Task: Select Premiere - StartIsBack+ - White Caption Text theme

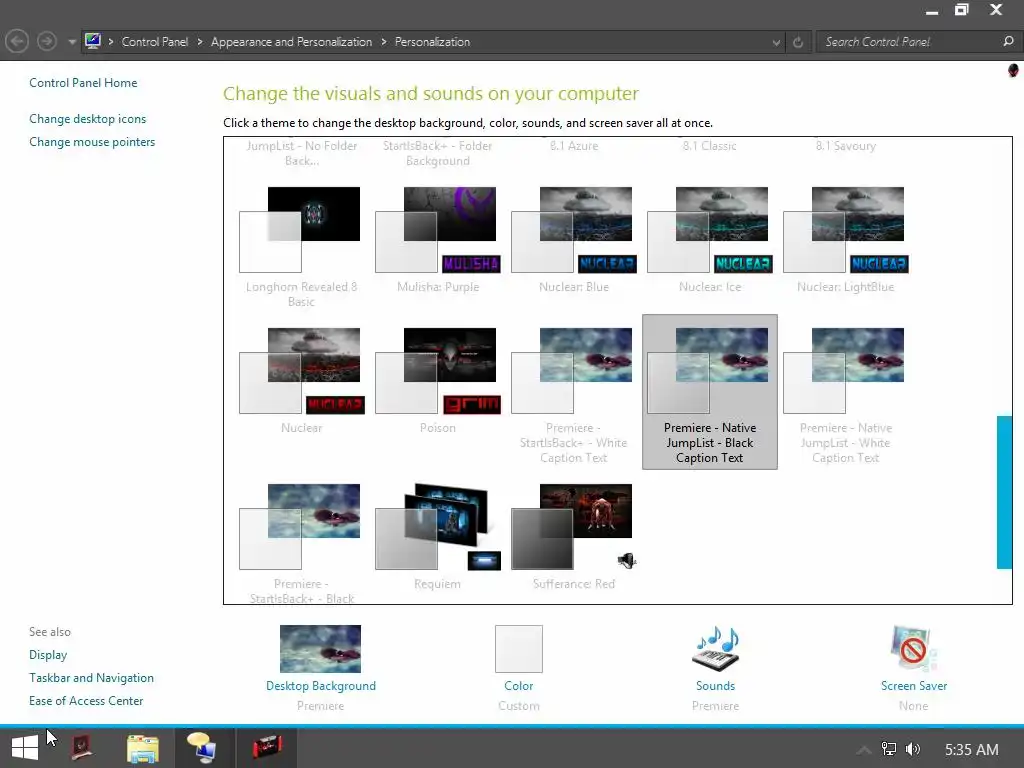Action: coord(573,392)
